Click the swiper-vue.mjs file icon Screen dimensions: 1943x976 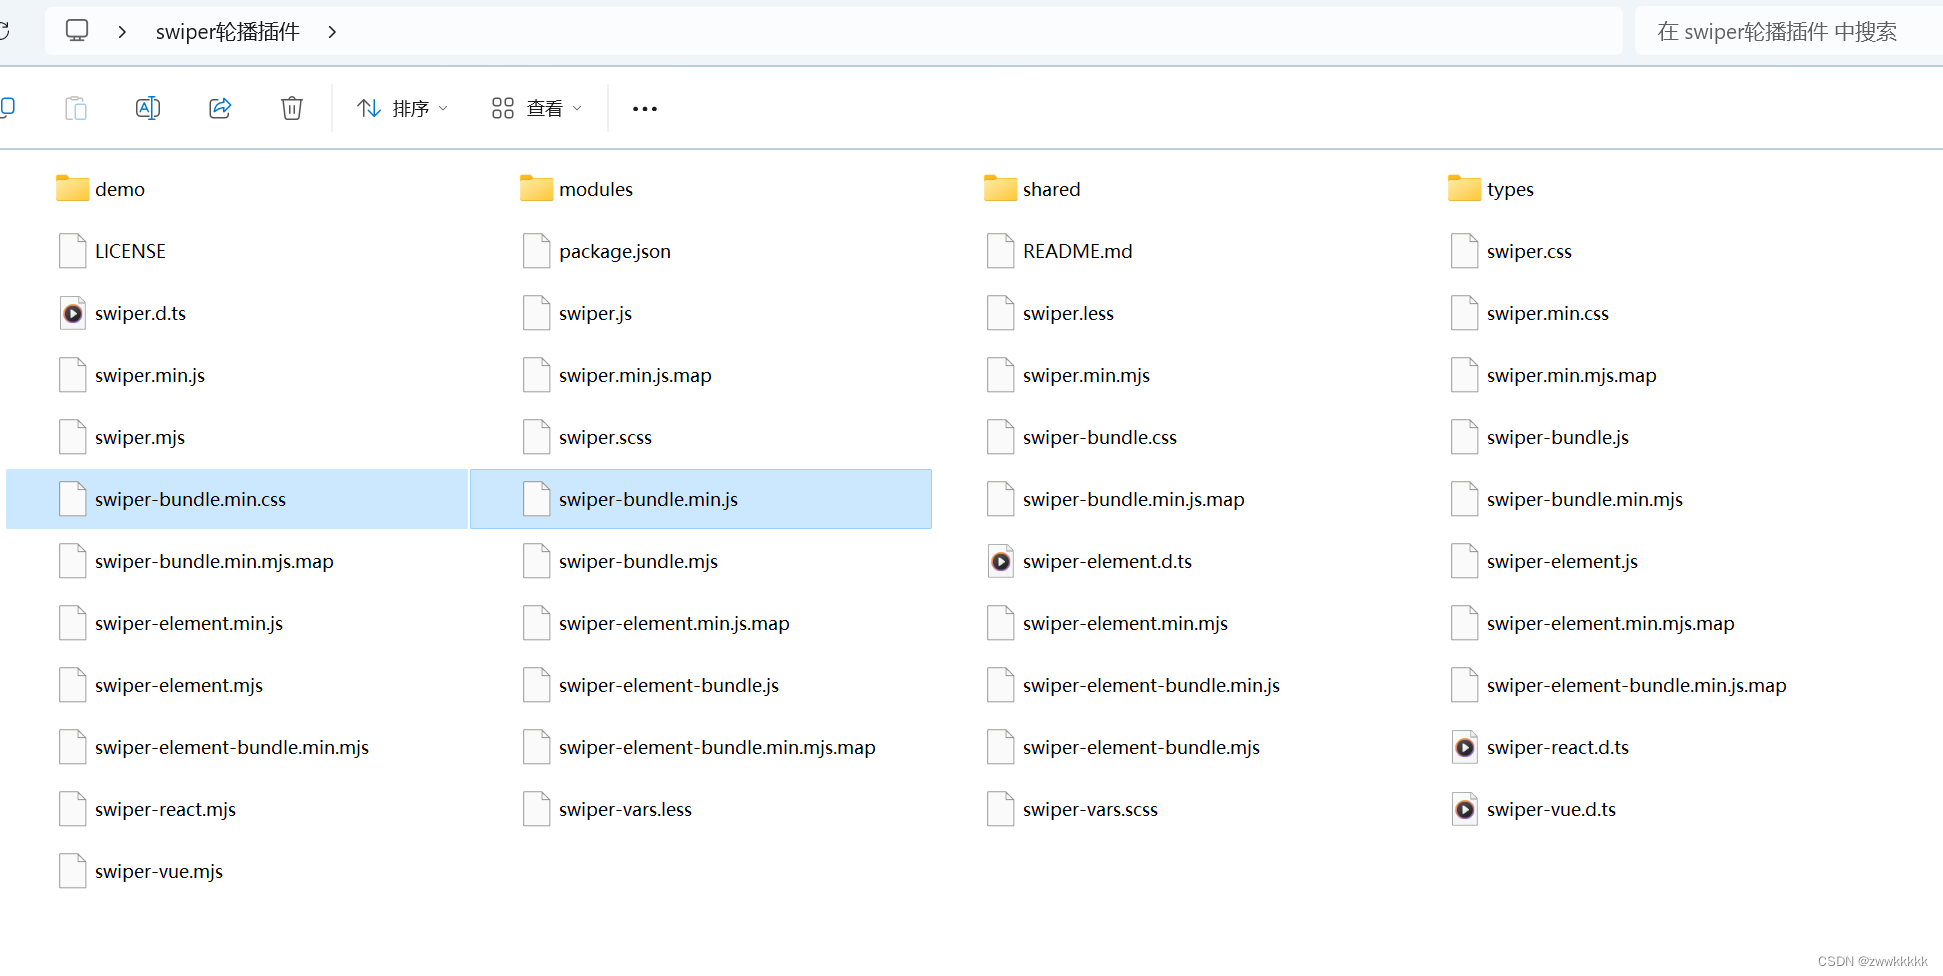click(72, 871)
